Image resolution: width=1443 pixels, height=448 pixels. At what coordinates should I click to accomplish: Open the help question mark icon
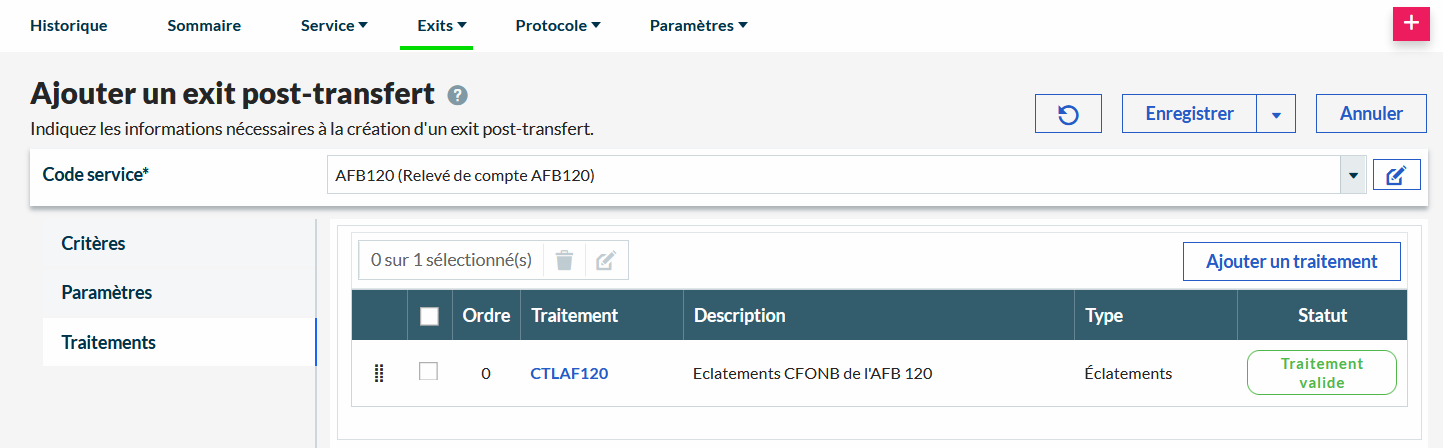point(457,95)
